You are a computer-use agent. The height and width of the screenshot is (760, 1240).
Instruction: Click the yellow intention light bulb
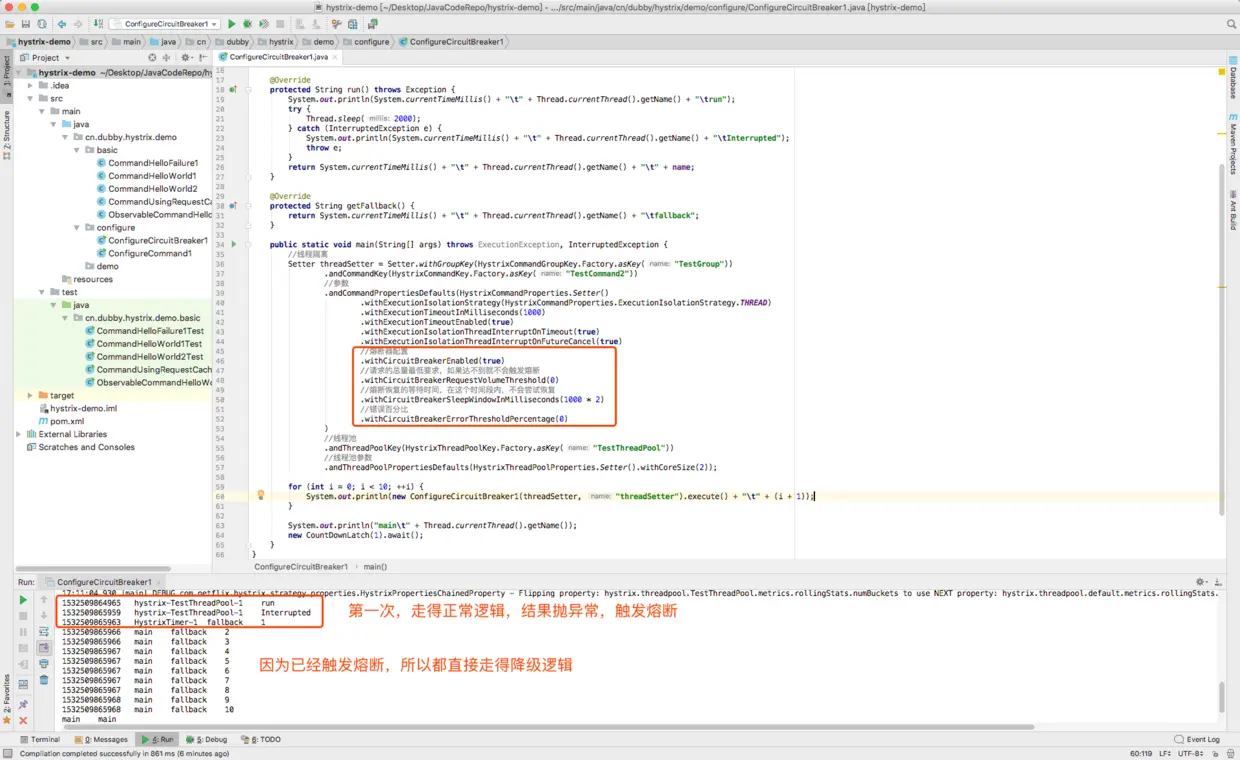tap(261, 495)
